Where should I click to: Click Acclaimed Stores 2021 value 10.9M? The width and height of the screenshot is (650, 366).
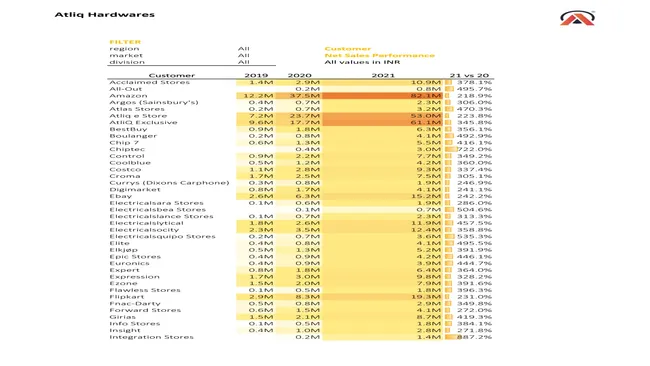(426, 82)
